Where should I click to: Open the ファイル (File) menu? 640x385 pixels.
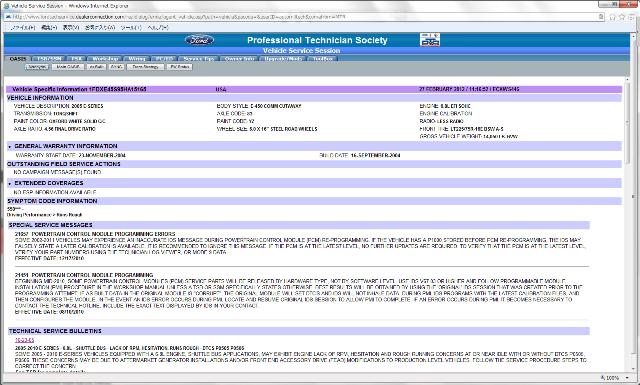(x=23, y=27)
